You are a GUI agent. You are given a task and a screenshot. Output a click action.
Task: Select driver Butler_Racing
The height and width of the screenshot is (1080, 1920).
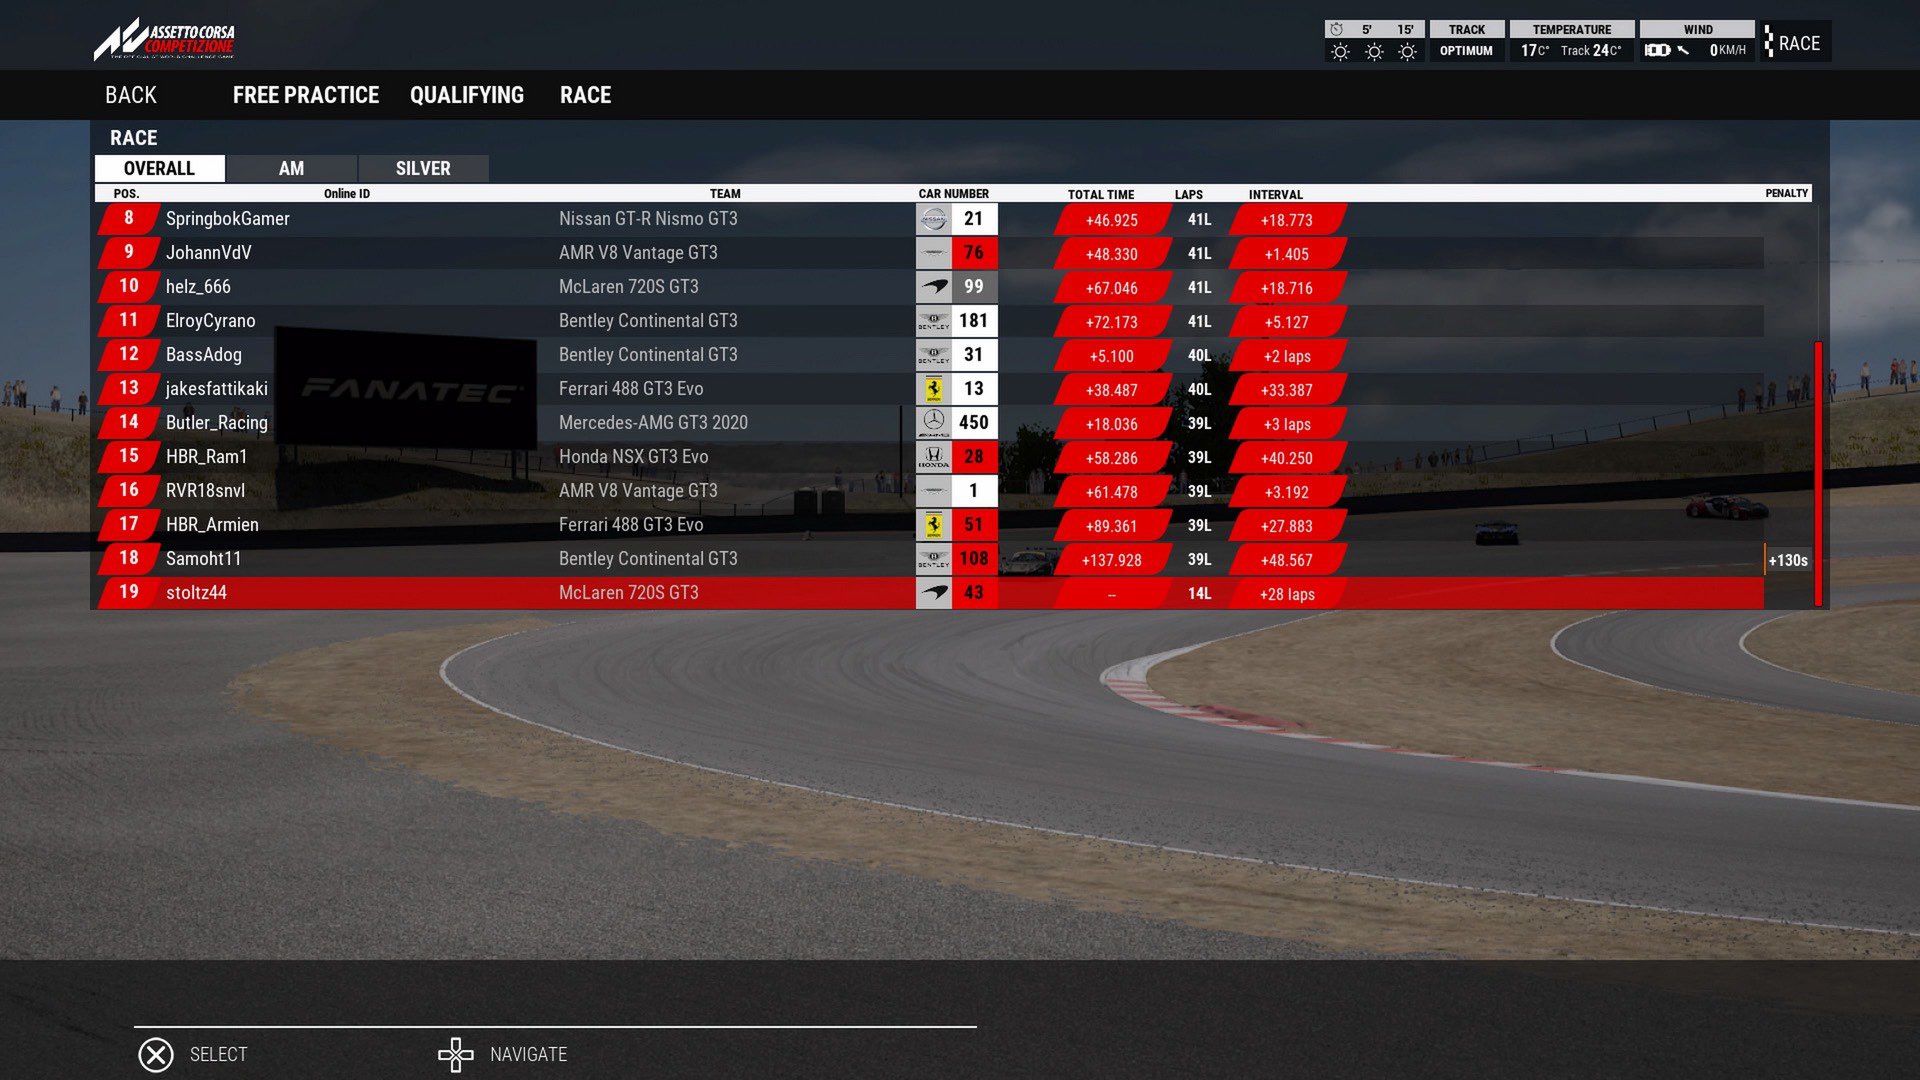coord(930,423)
